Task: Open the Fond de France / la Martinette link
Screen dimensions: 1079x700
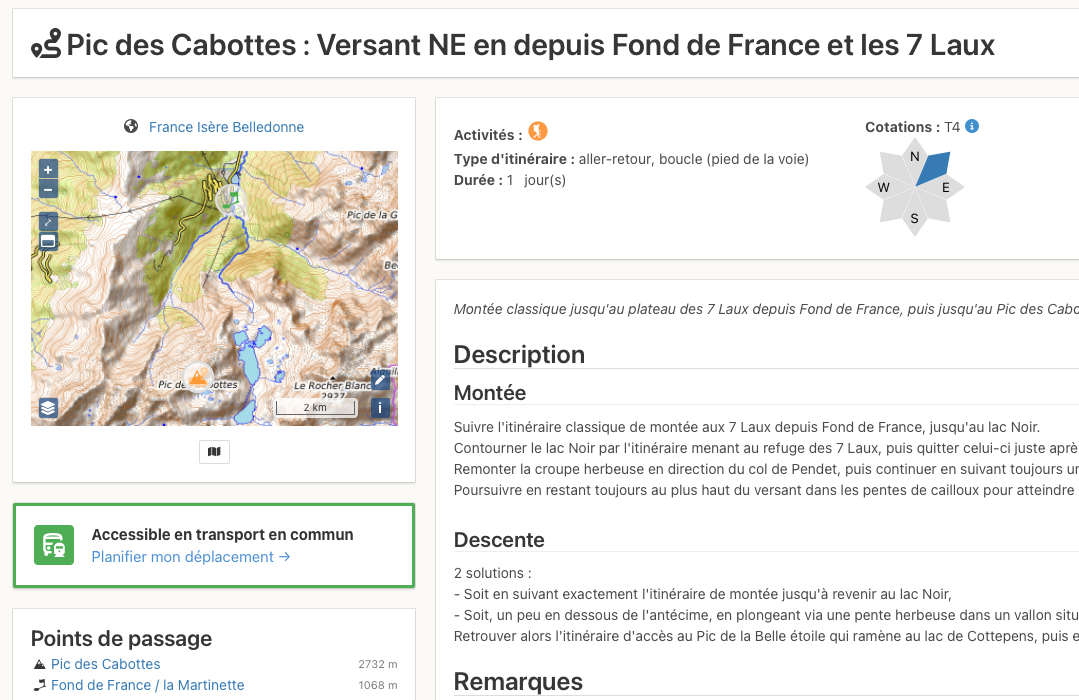Action: (x=147, y=685)
